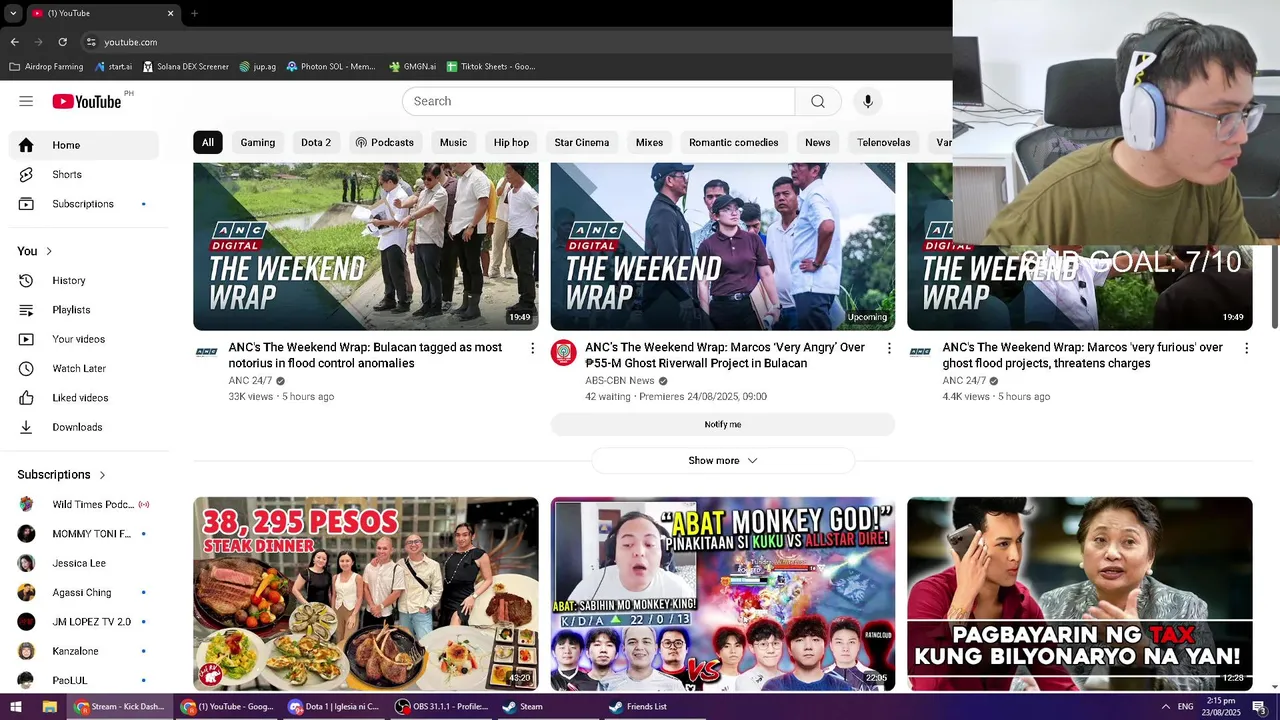Click the browser address bar
The height and width of the screenshot is (720, 1280).
pos(515,42)
